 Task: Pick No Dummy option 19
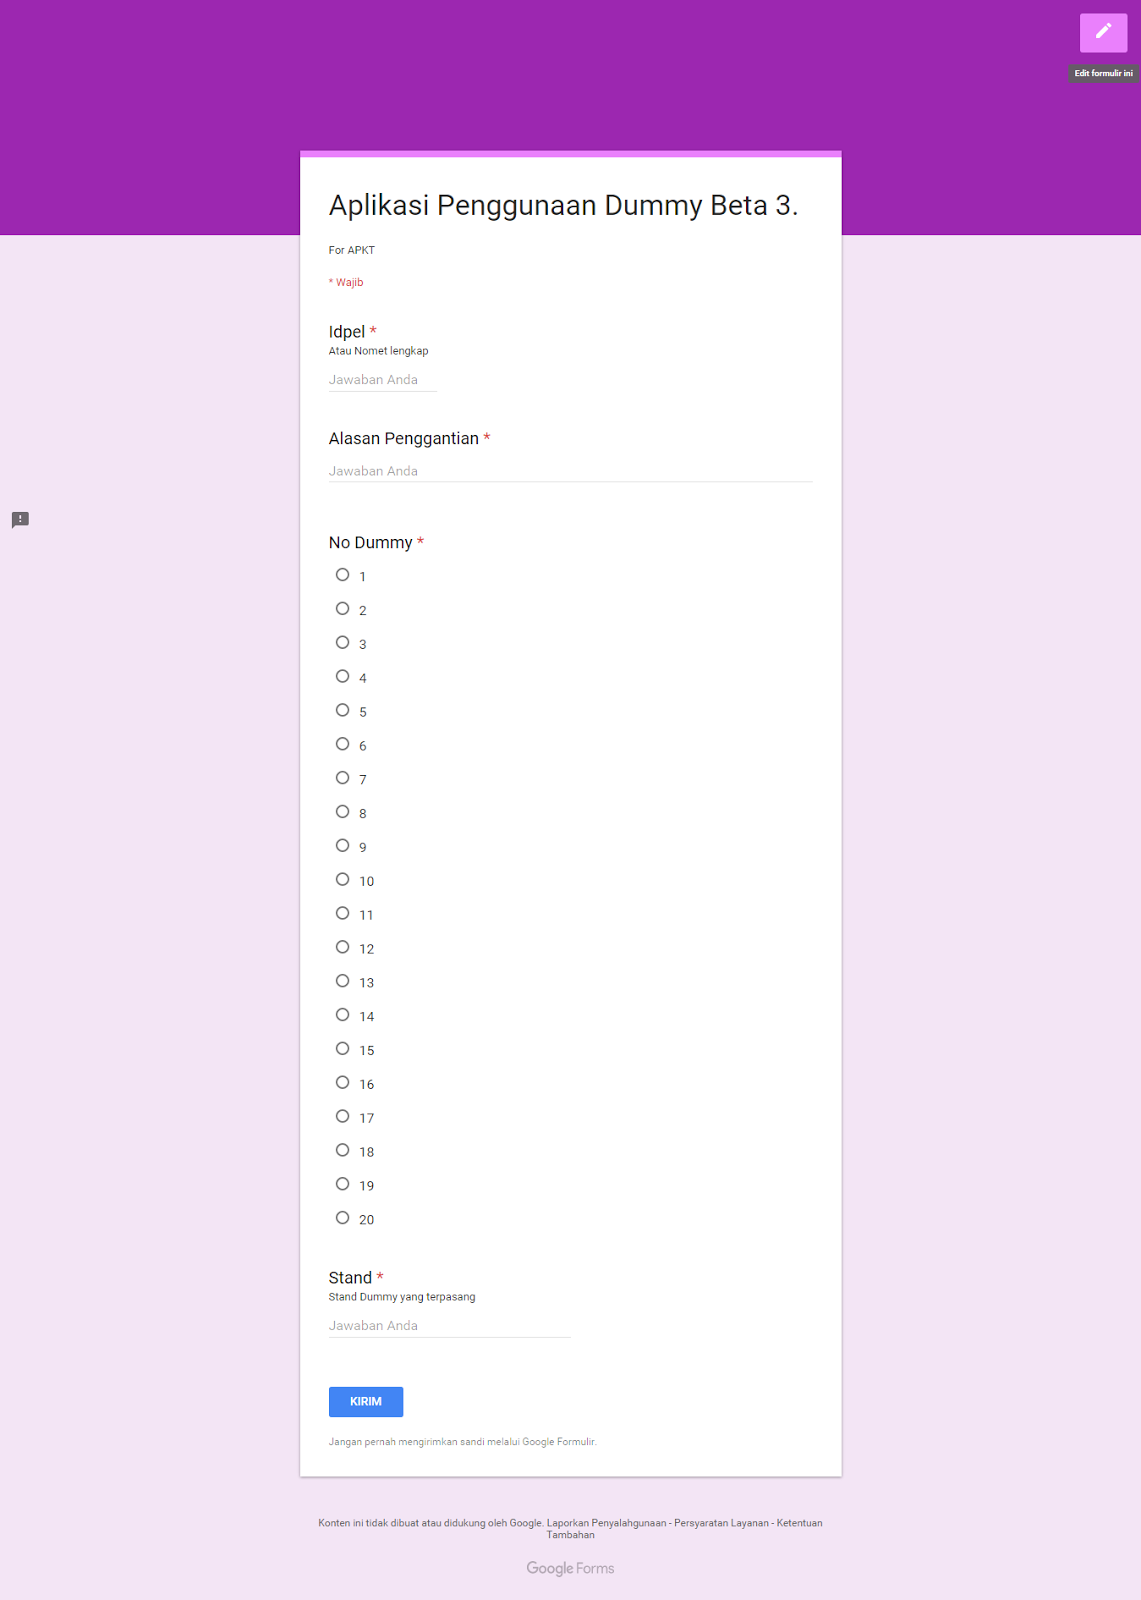[342, 1184]
